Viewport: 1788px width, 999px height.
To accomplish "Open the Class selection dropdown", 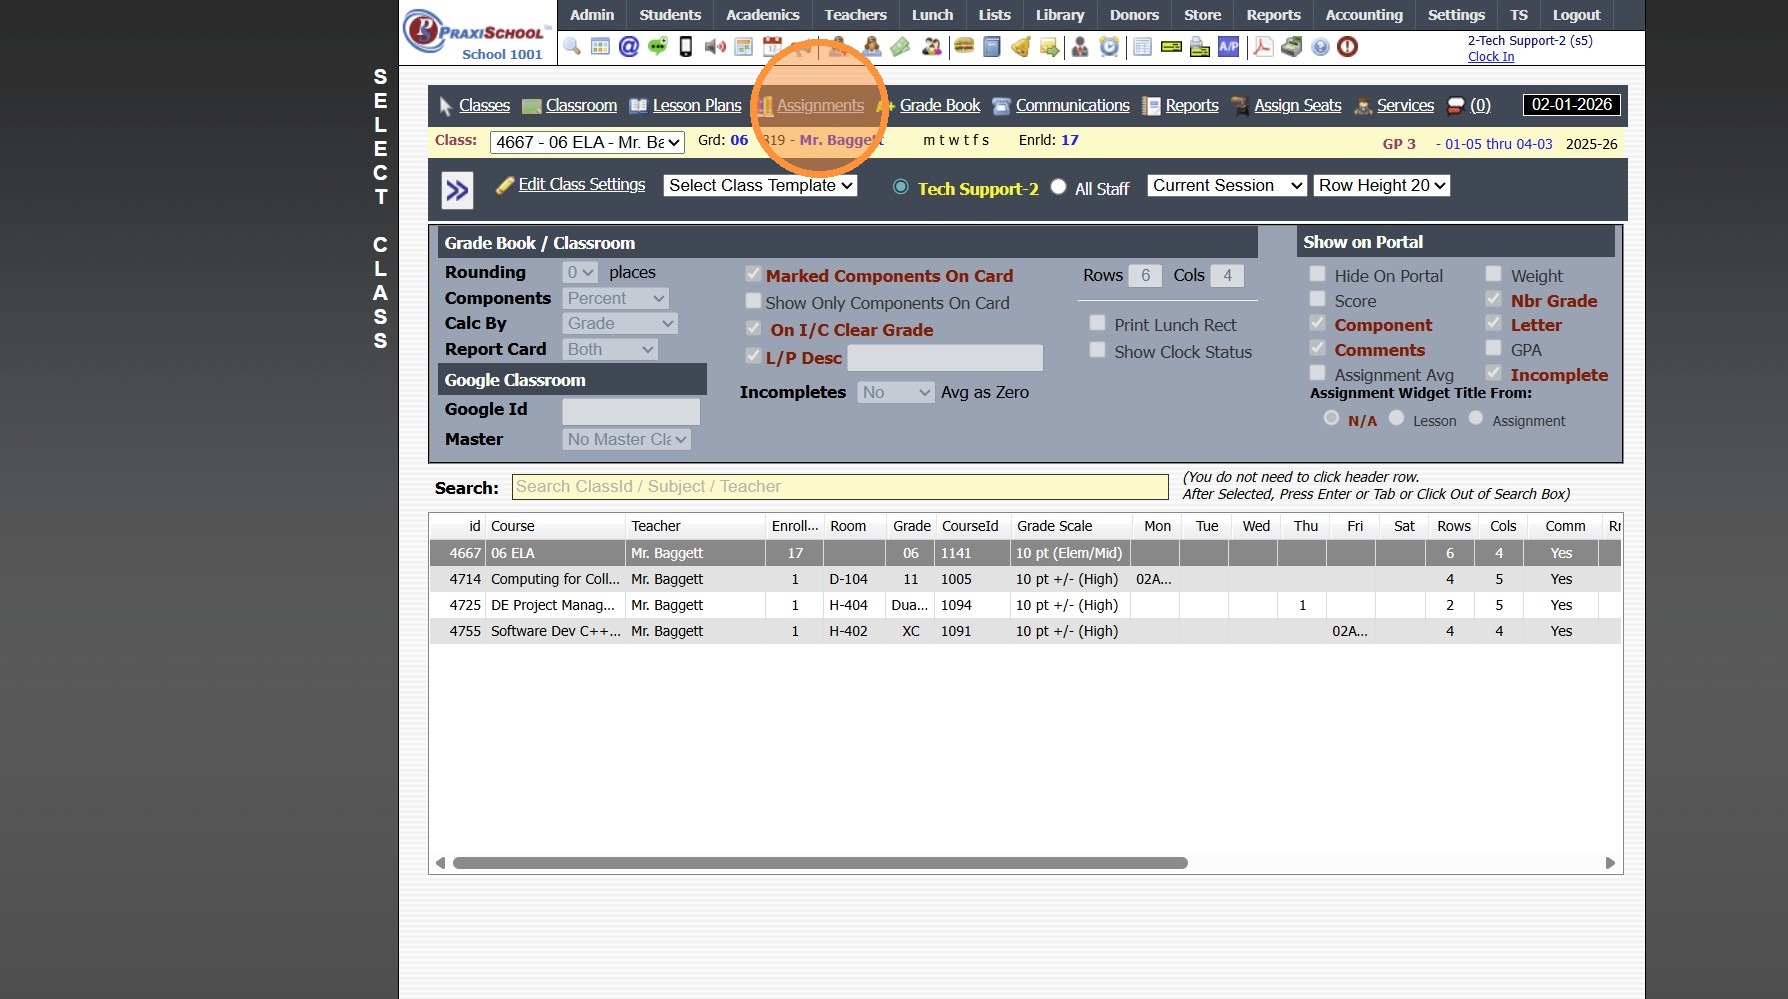I will point(587,142).
